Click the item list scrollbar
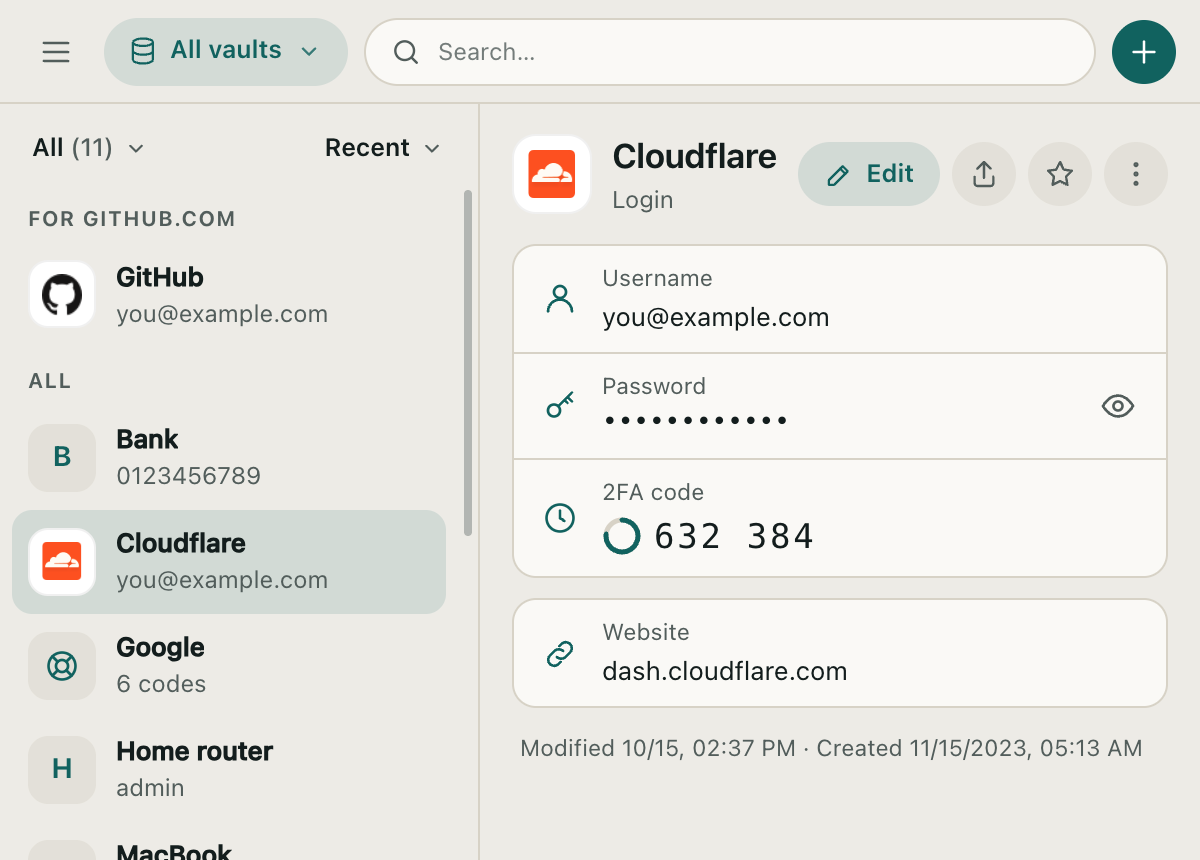This screenshot has height=860, width=1200. tap(467, 362)
